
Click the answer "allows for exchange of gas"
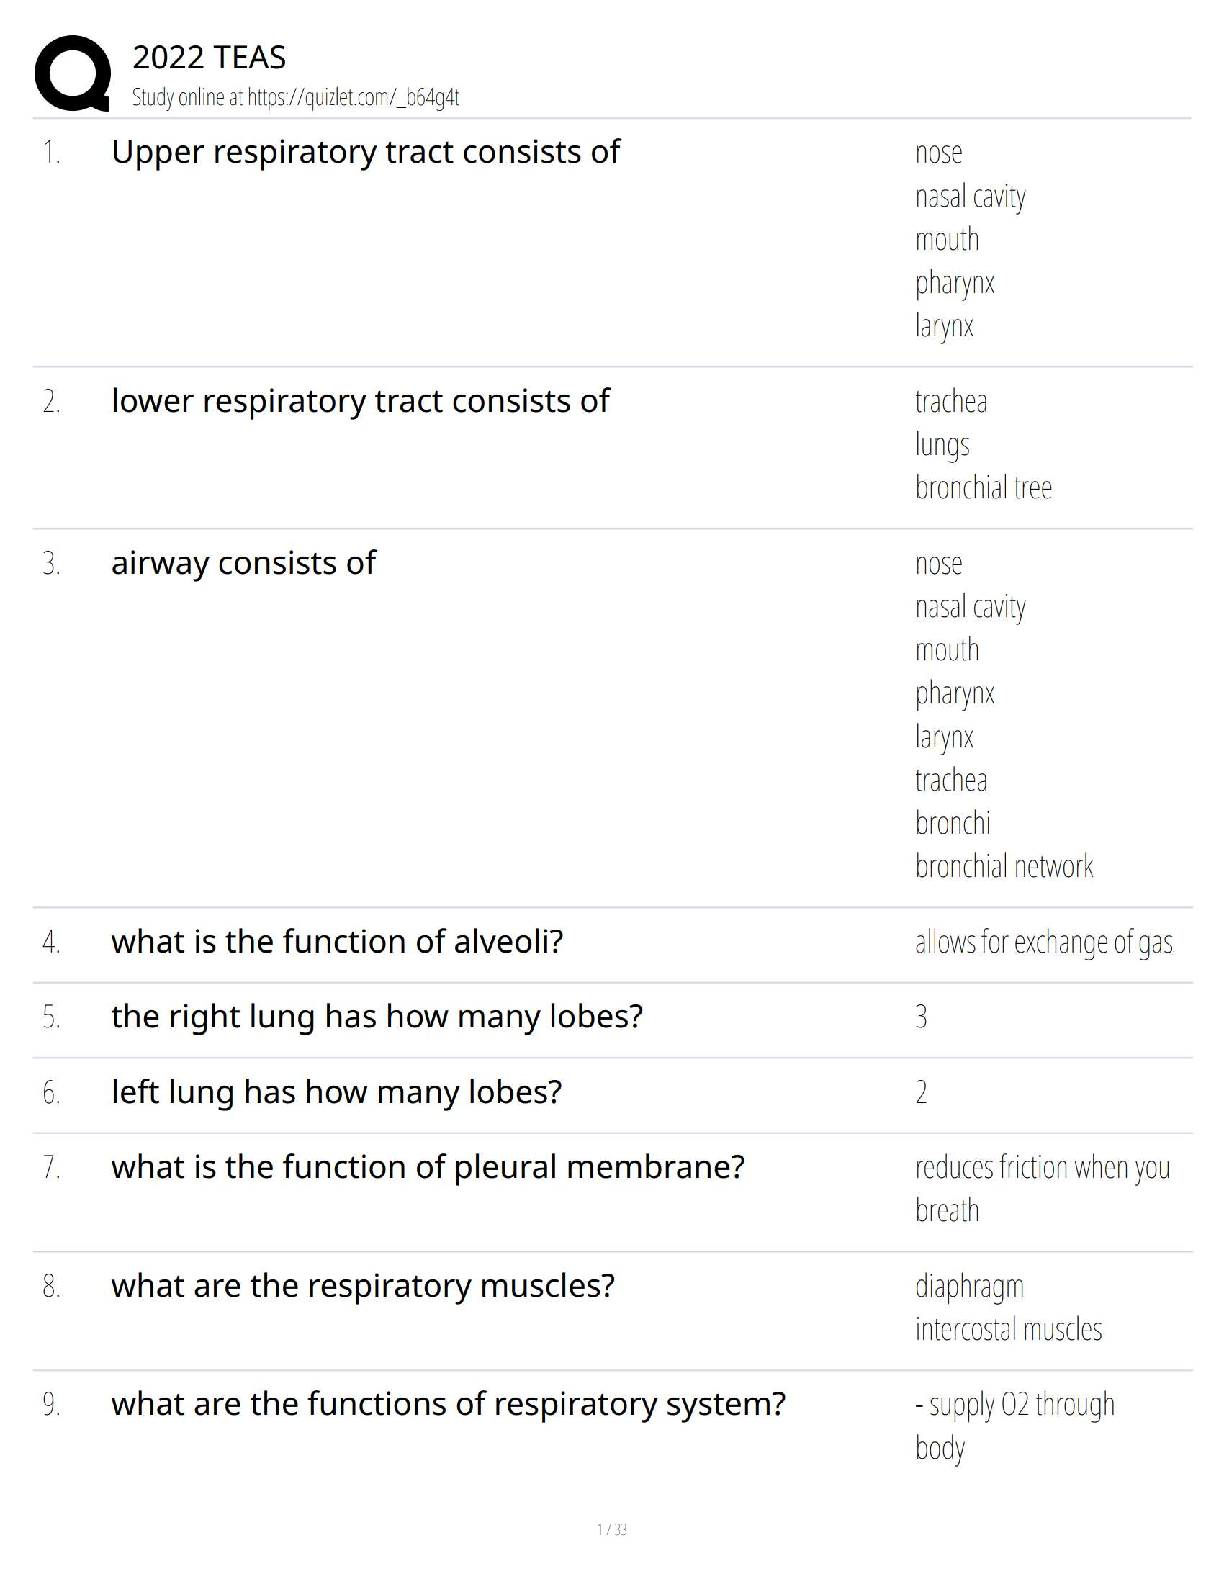point(1043,943)
